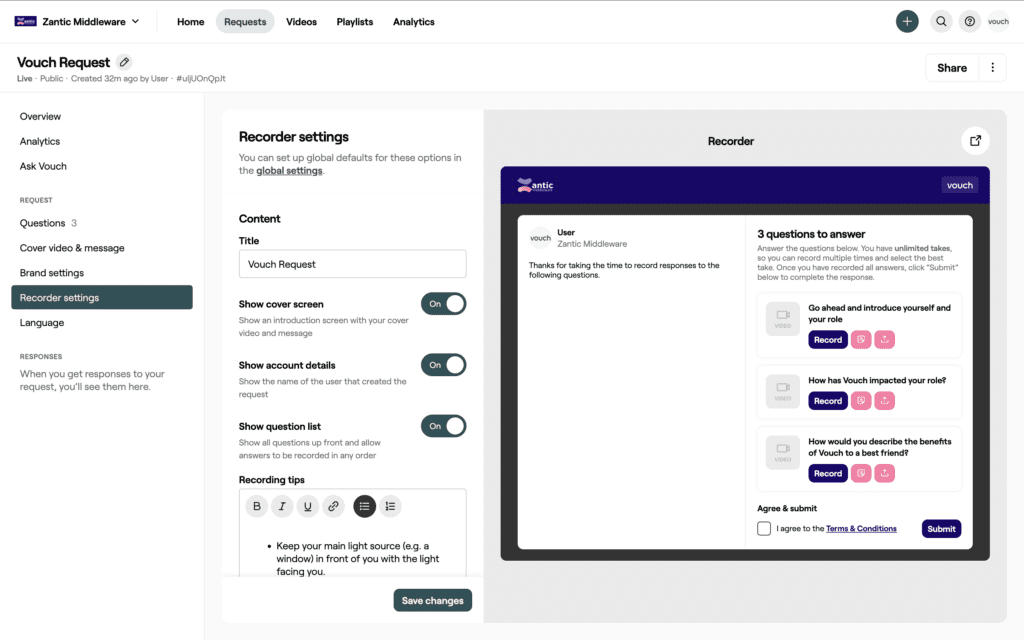Go to the Home tab
This screenshot has width=1024, height=640.
[x=190, y=22]
